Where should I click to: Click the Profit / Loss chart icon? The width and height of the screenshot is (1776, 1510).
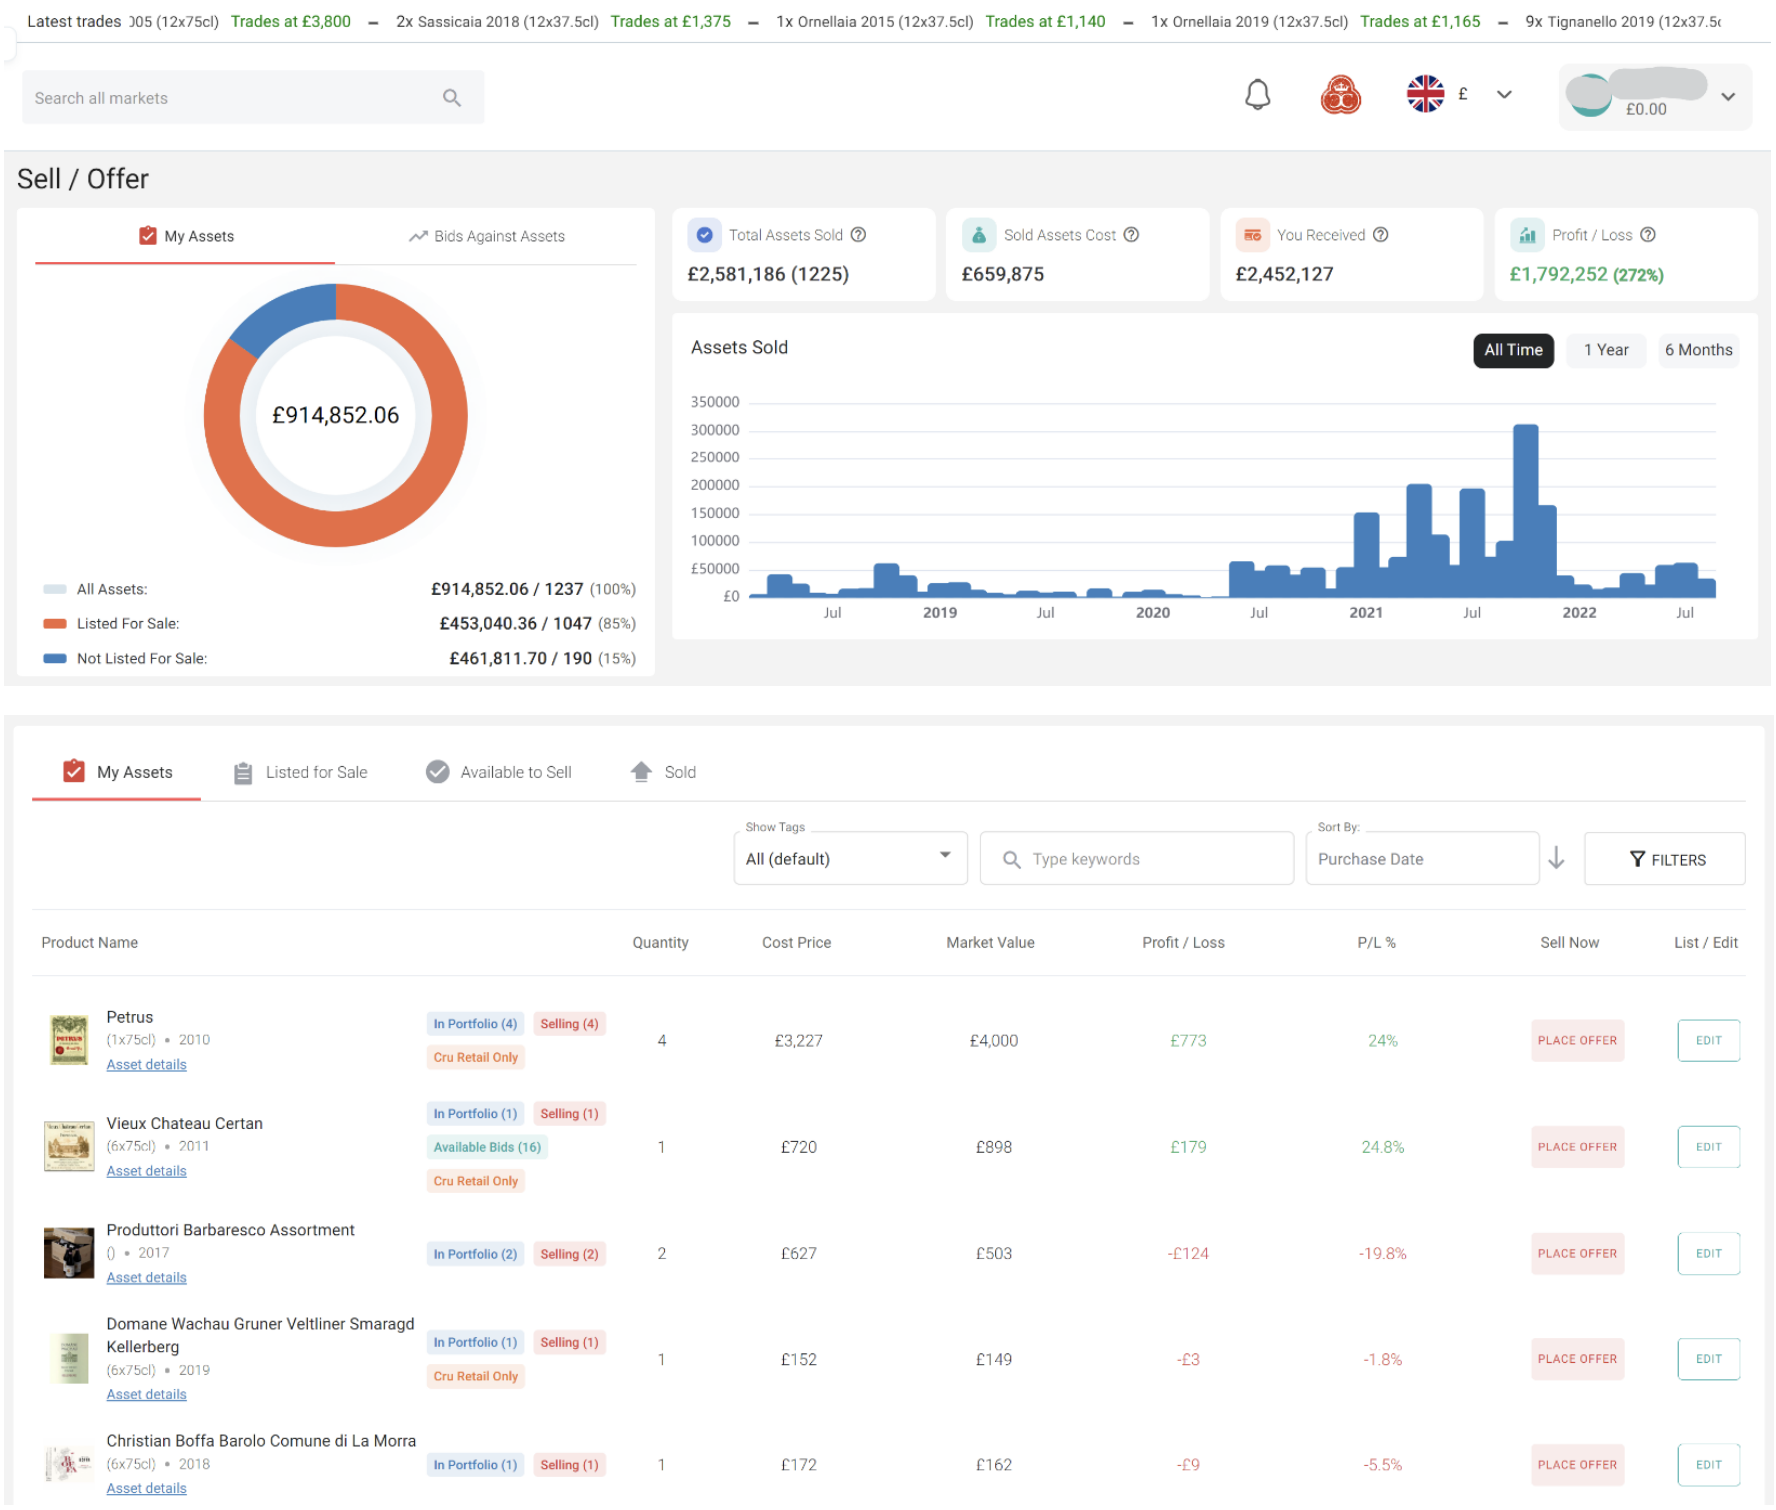[1527, 235]
